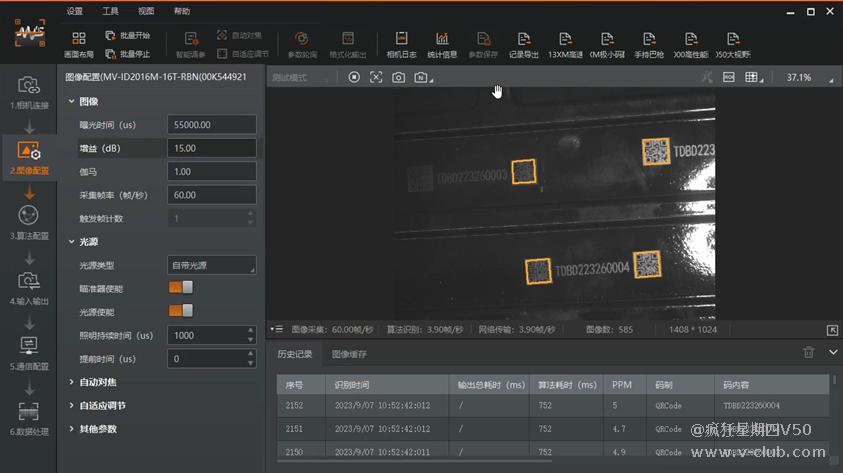The width and height of the screenshot is (843, 473).
Task: Increase 照明持续时间 with up arrow
Action: pyautogui.click(x=251, y=331)
